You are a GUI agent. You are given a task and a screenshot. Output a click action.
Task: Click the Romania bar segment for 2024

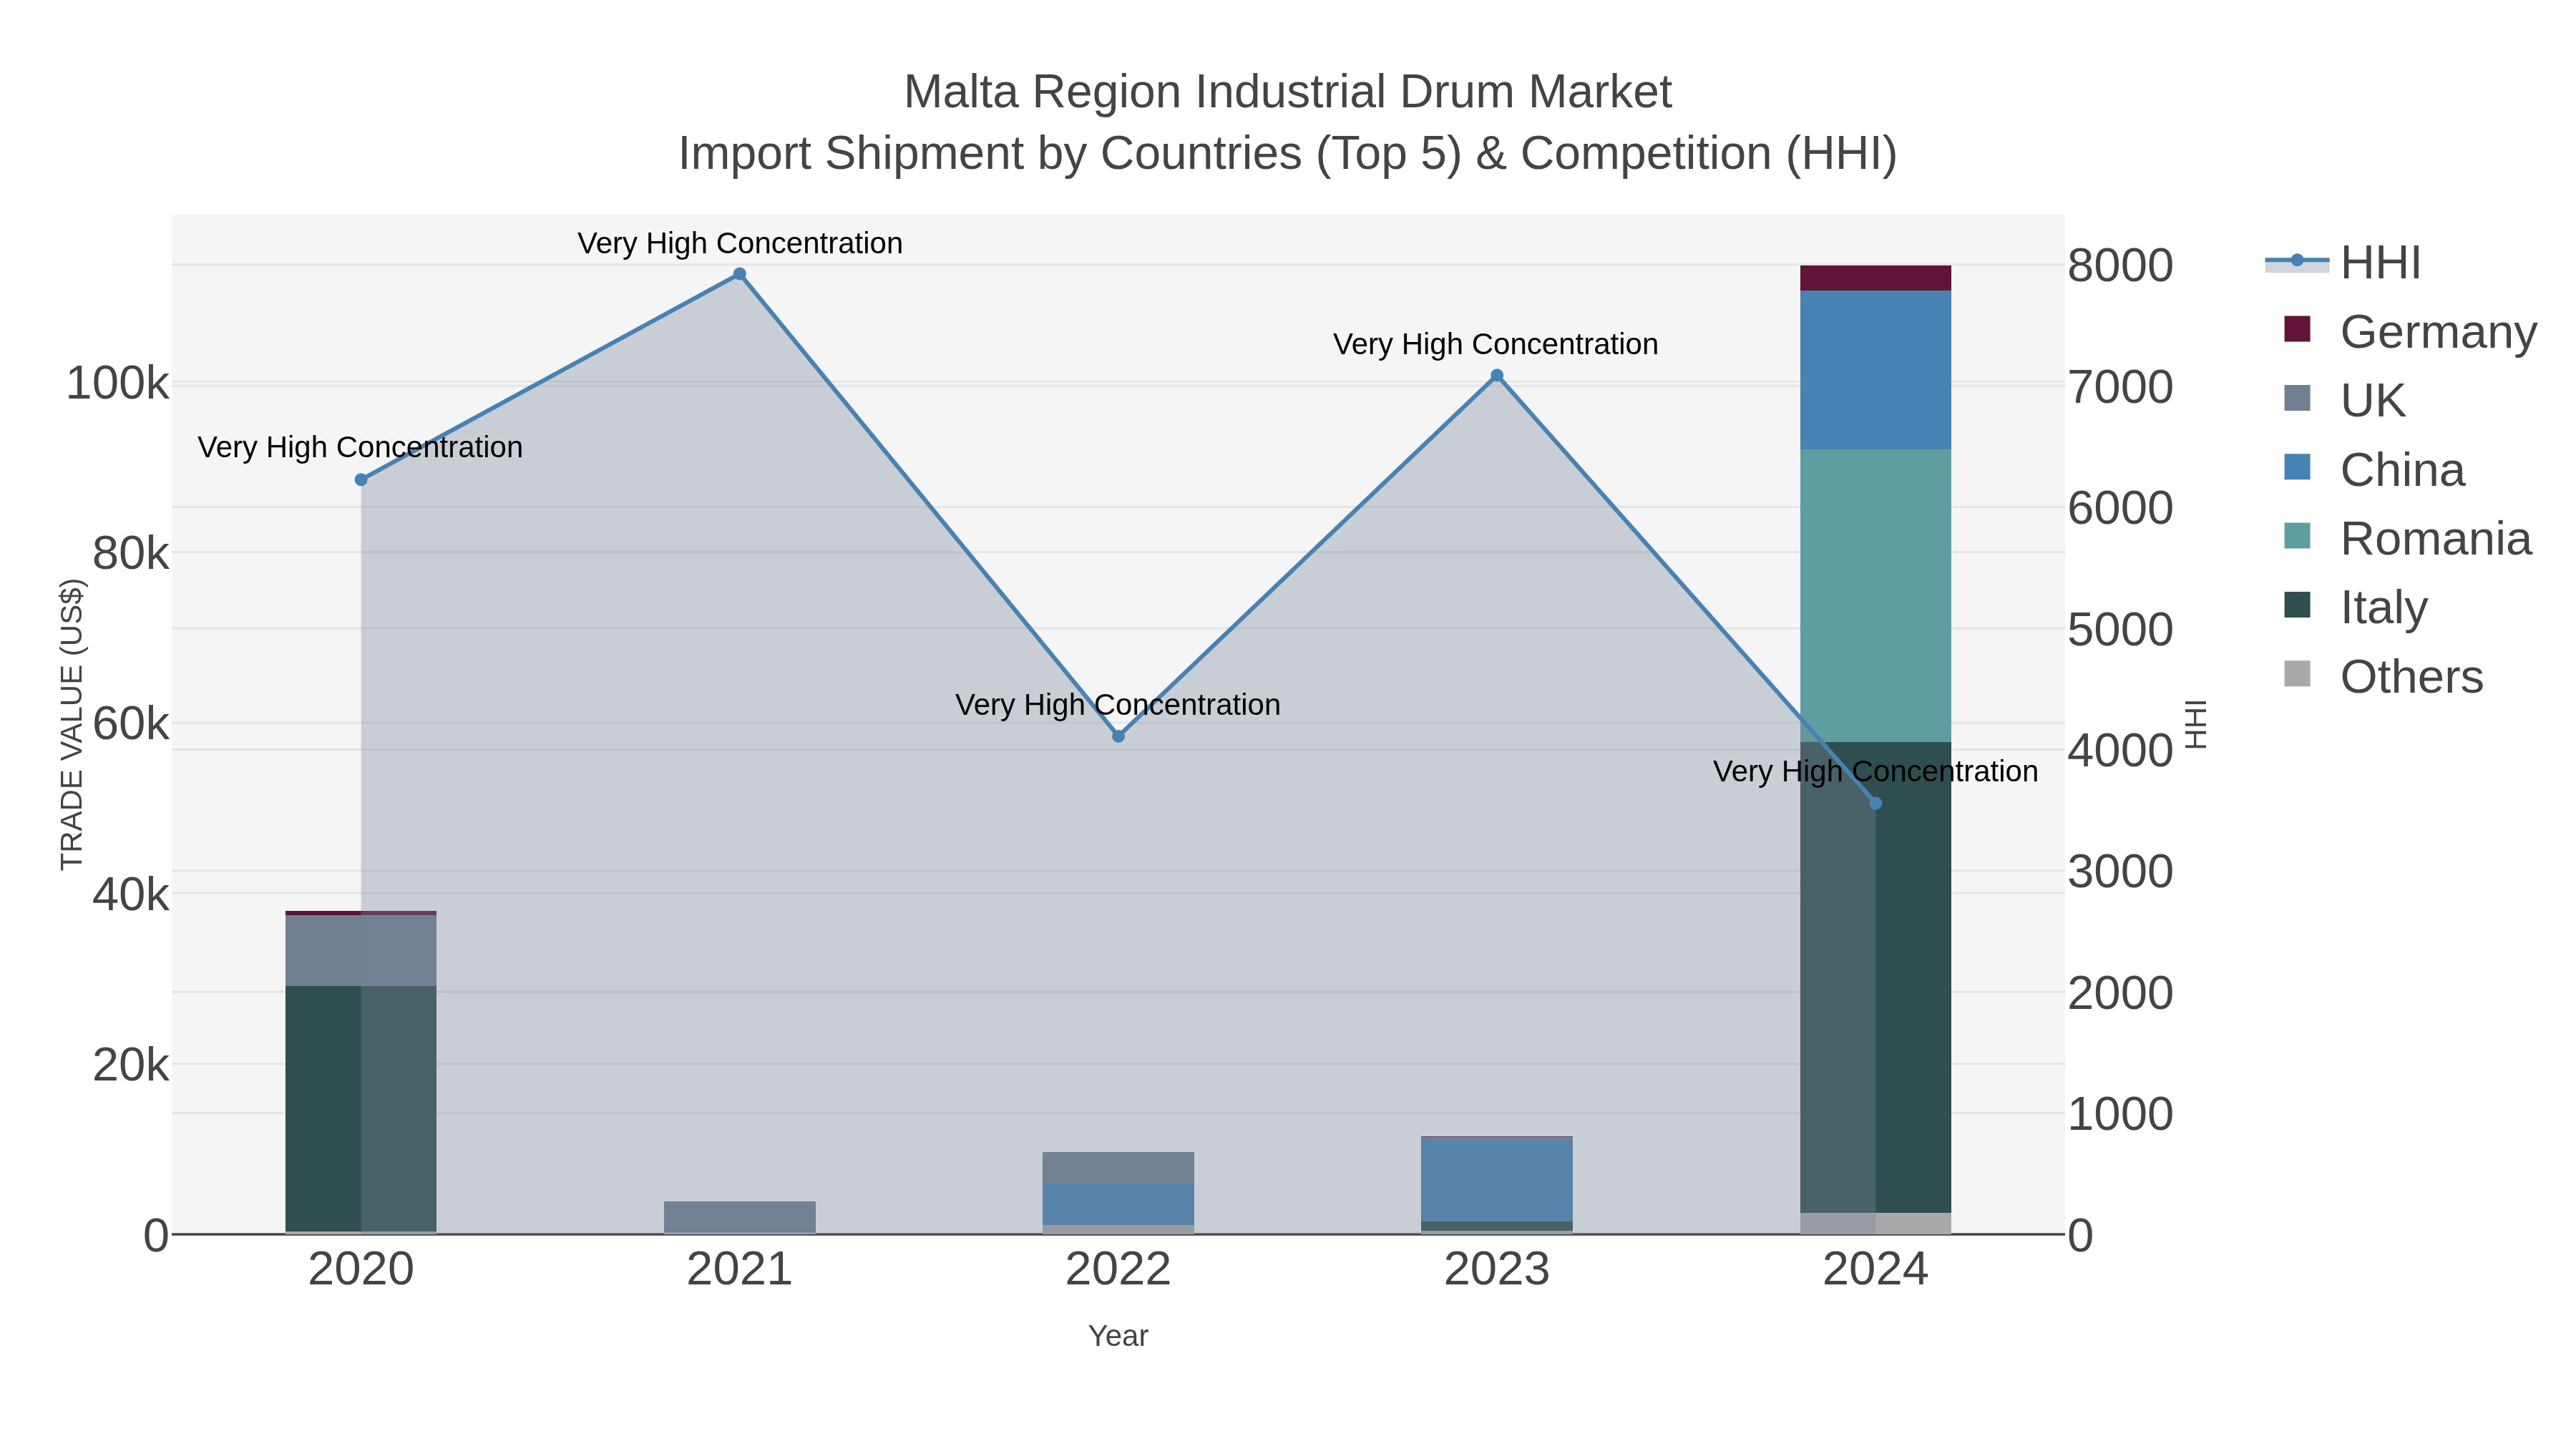tap(1875, 595)
